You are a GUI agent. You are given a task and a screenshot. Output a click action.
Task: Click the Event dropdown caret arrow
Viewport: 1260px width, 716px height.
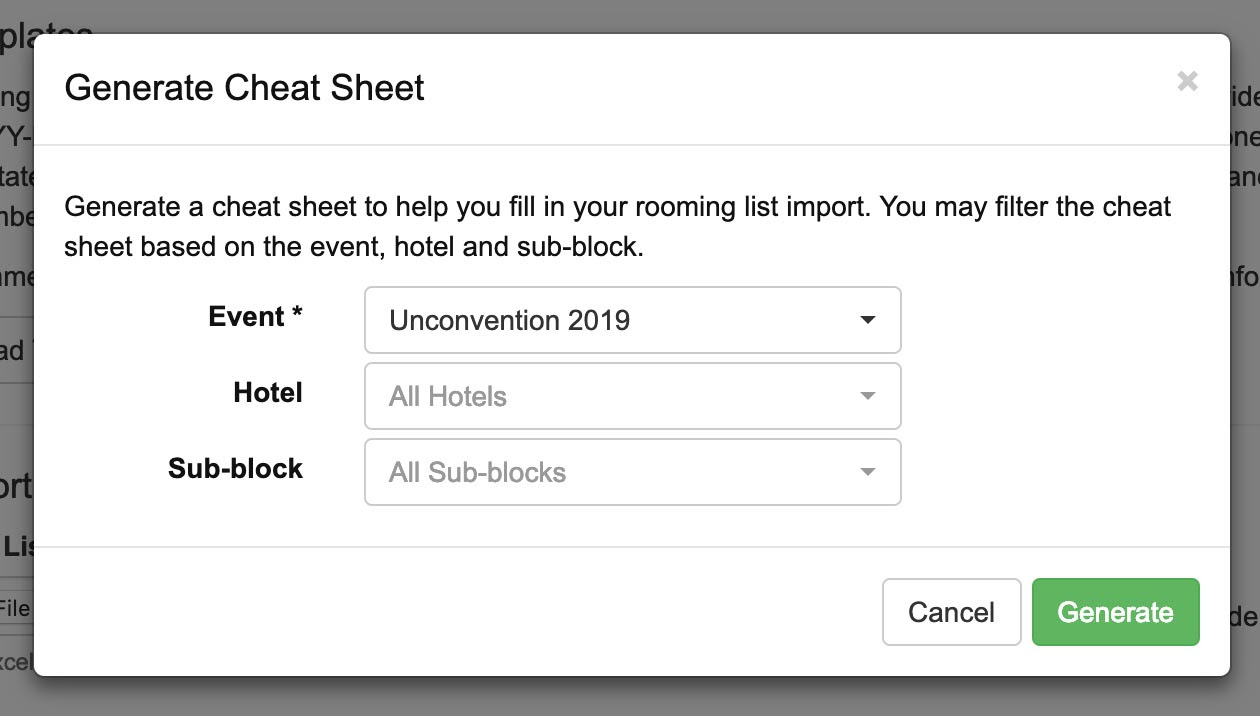point(868,320)
